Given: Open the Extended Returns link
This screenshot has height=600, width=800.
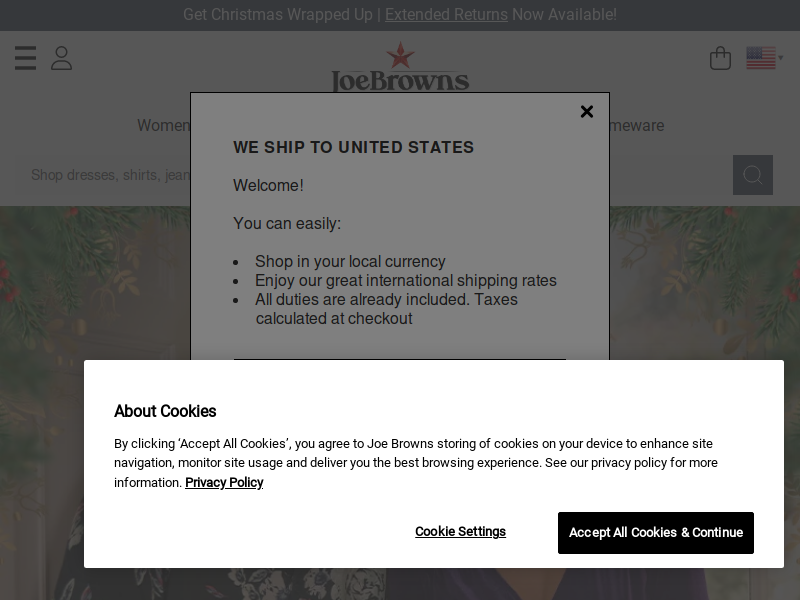Looking at the screenshot, I should pyautogui.click(x=446, y=15).
